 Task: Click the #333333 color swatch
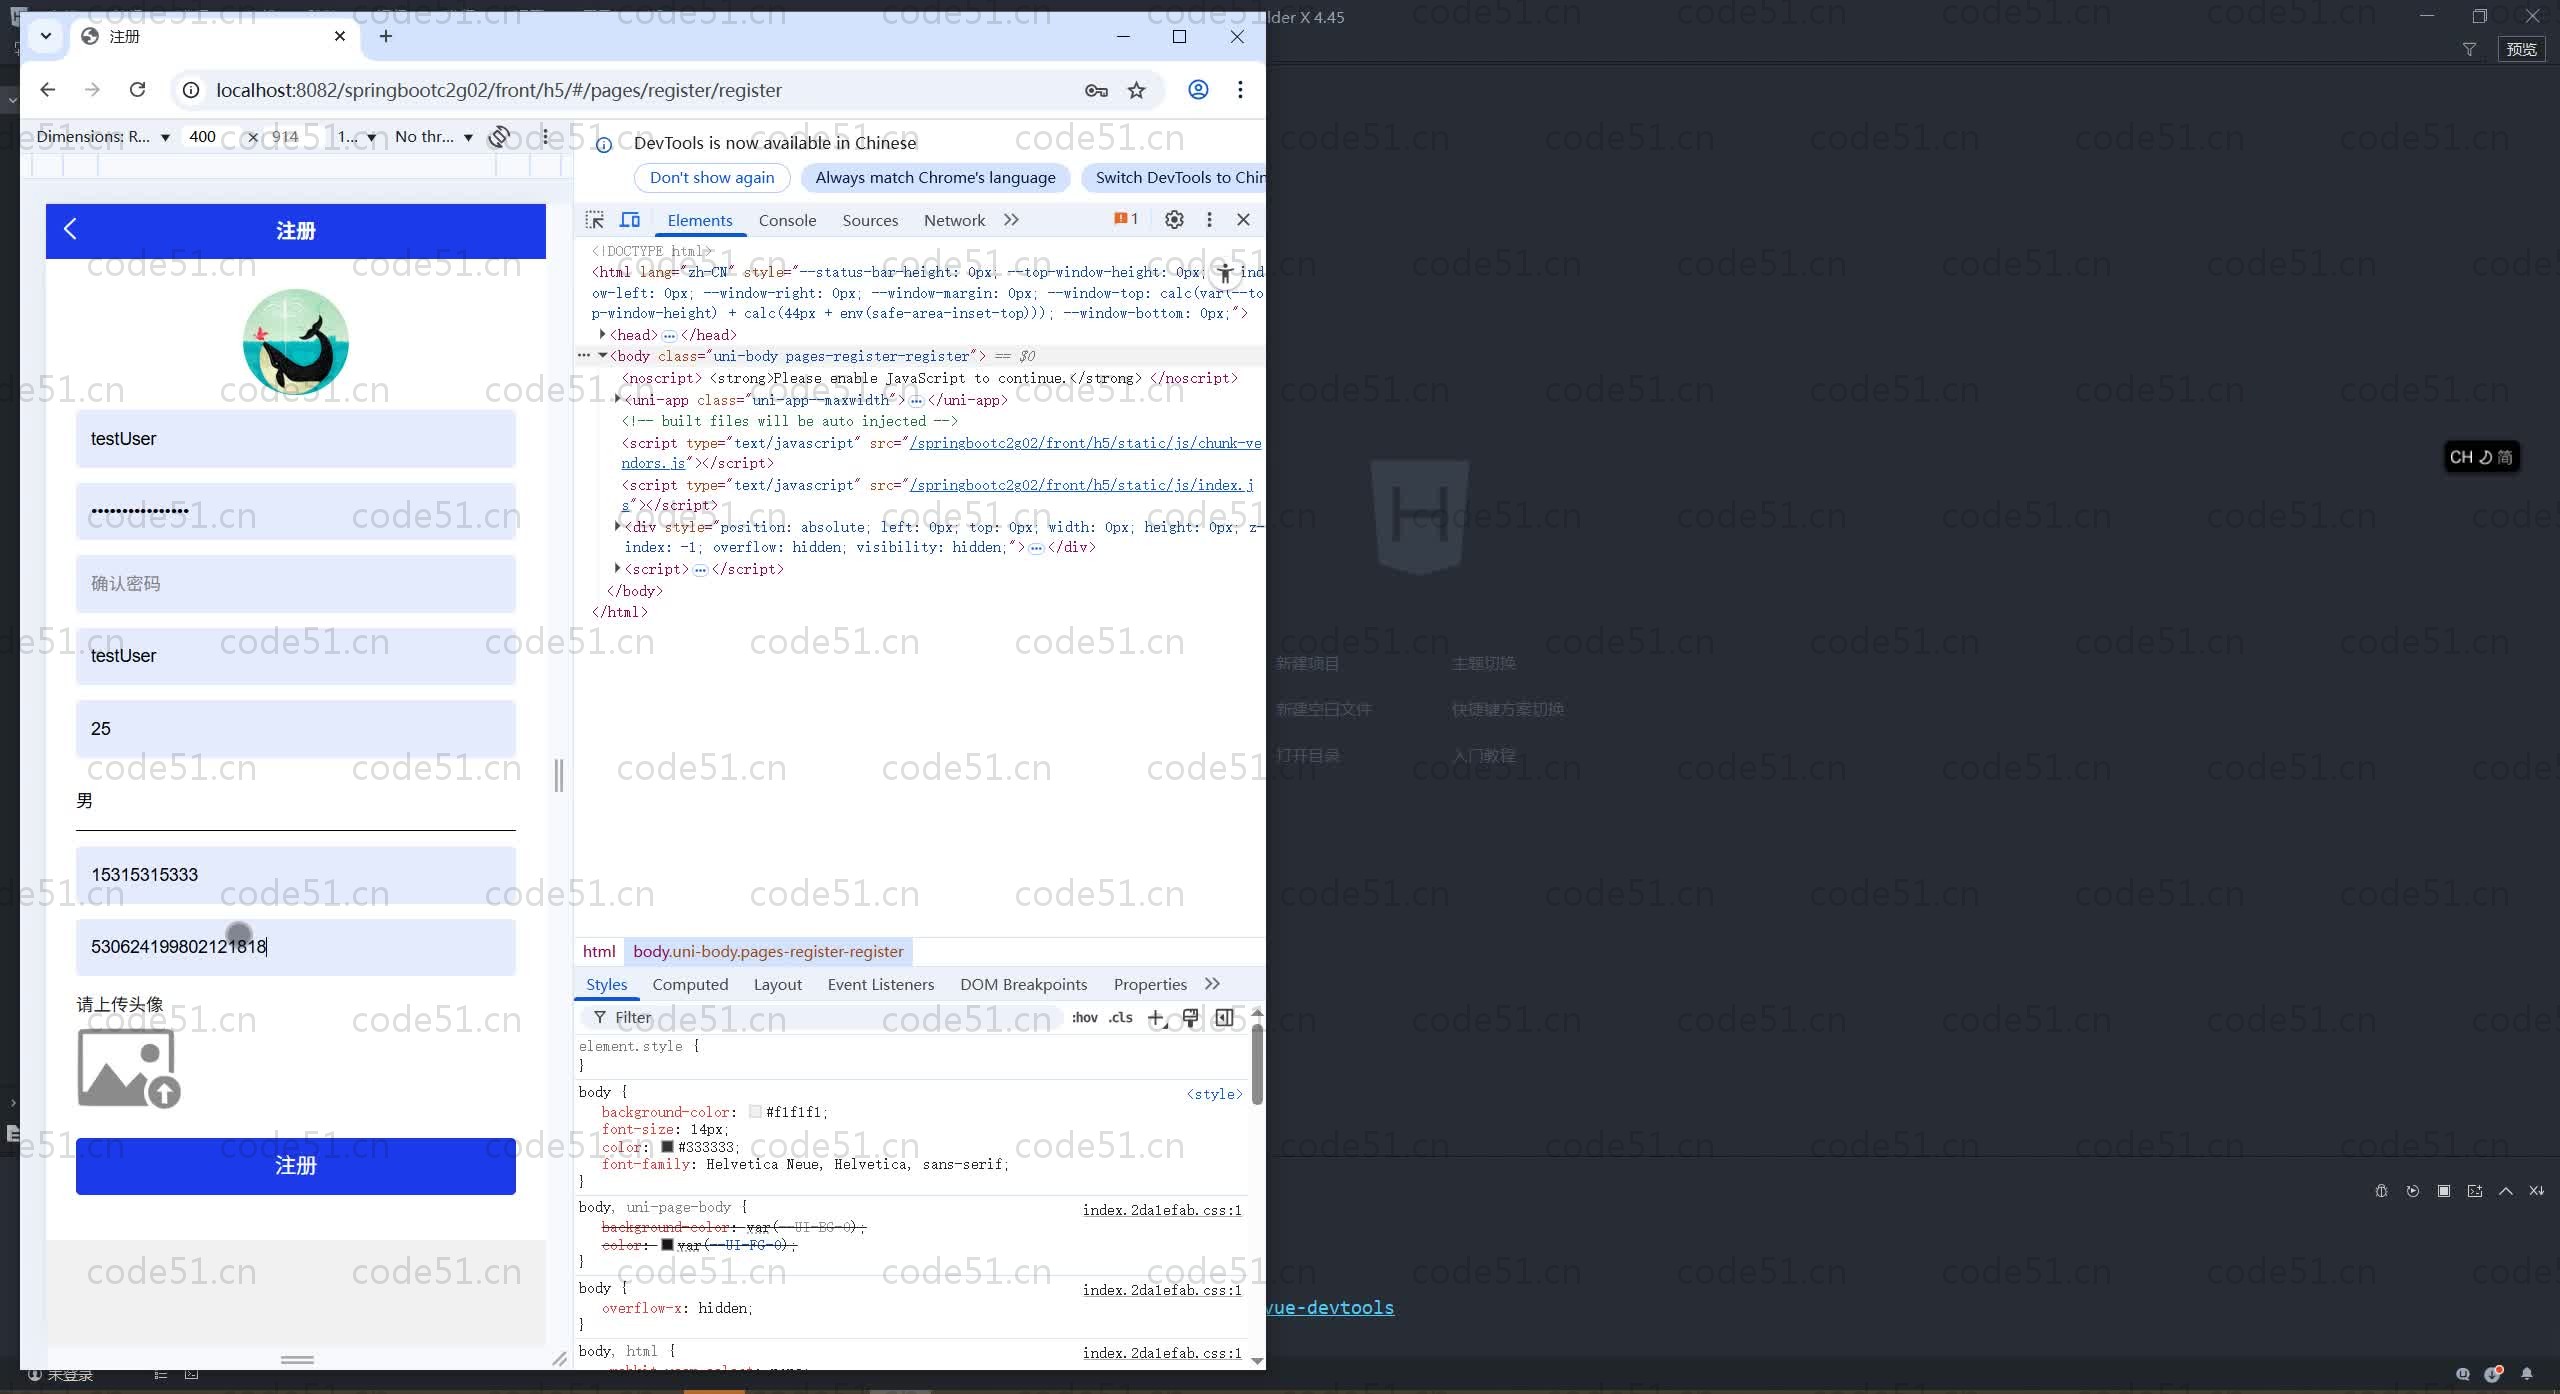[x=667, y=1147]
